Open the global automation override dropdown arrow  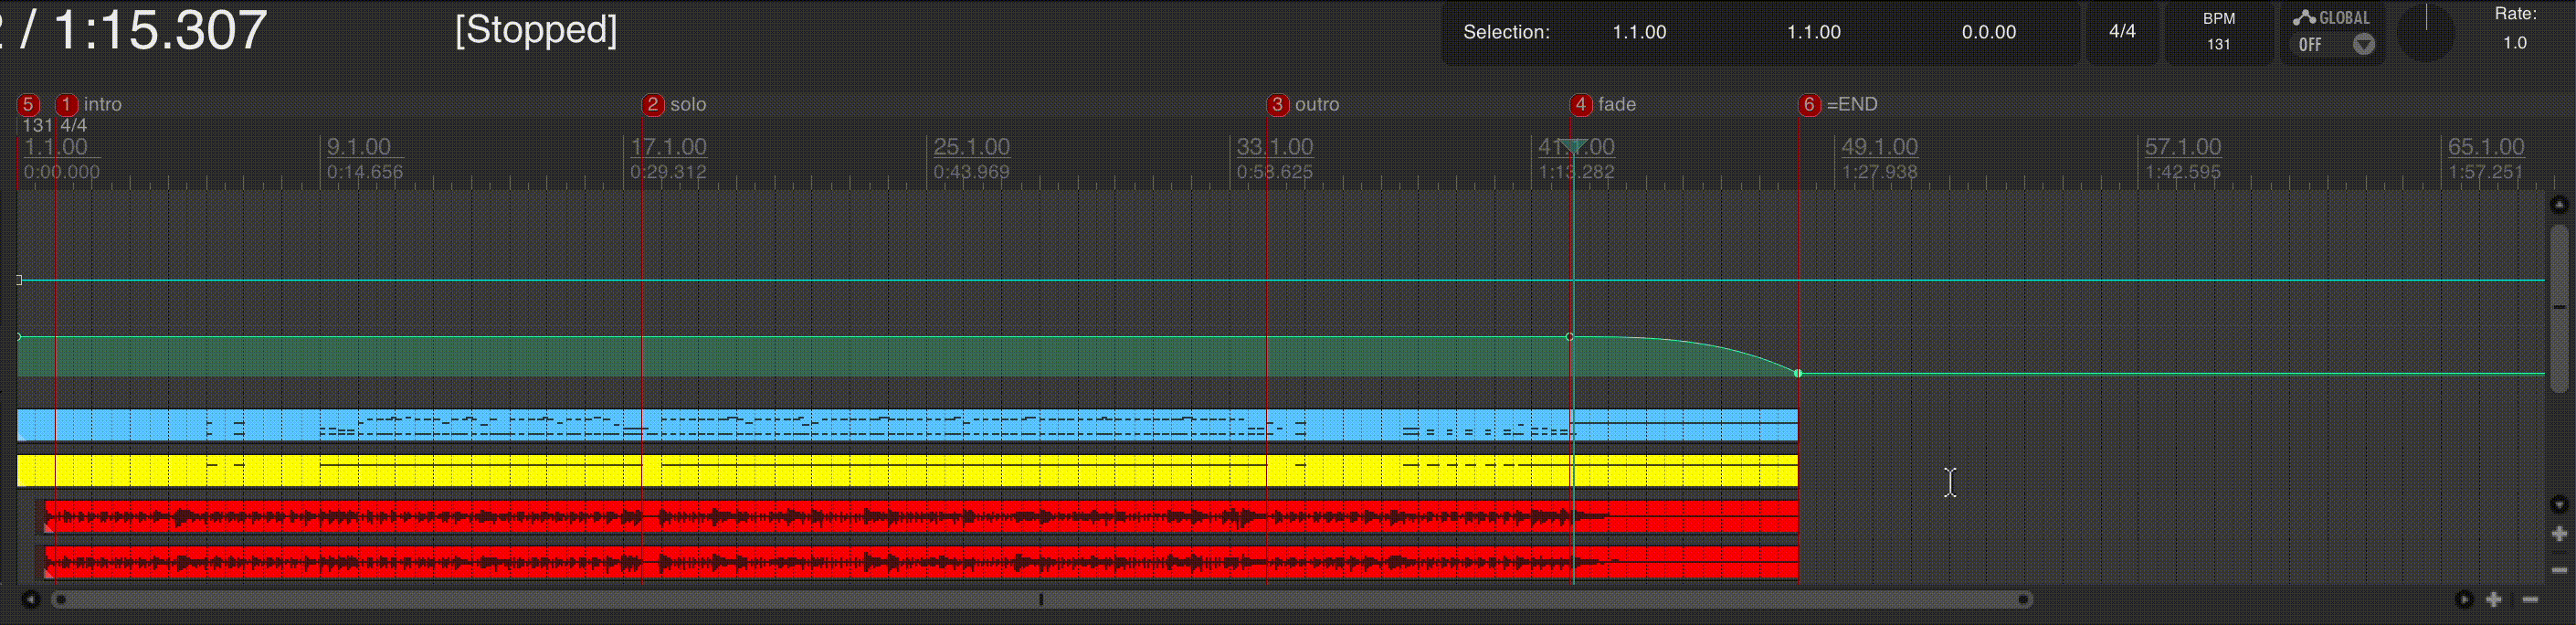(2364, 44)
